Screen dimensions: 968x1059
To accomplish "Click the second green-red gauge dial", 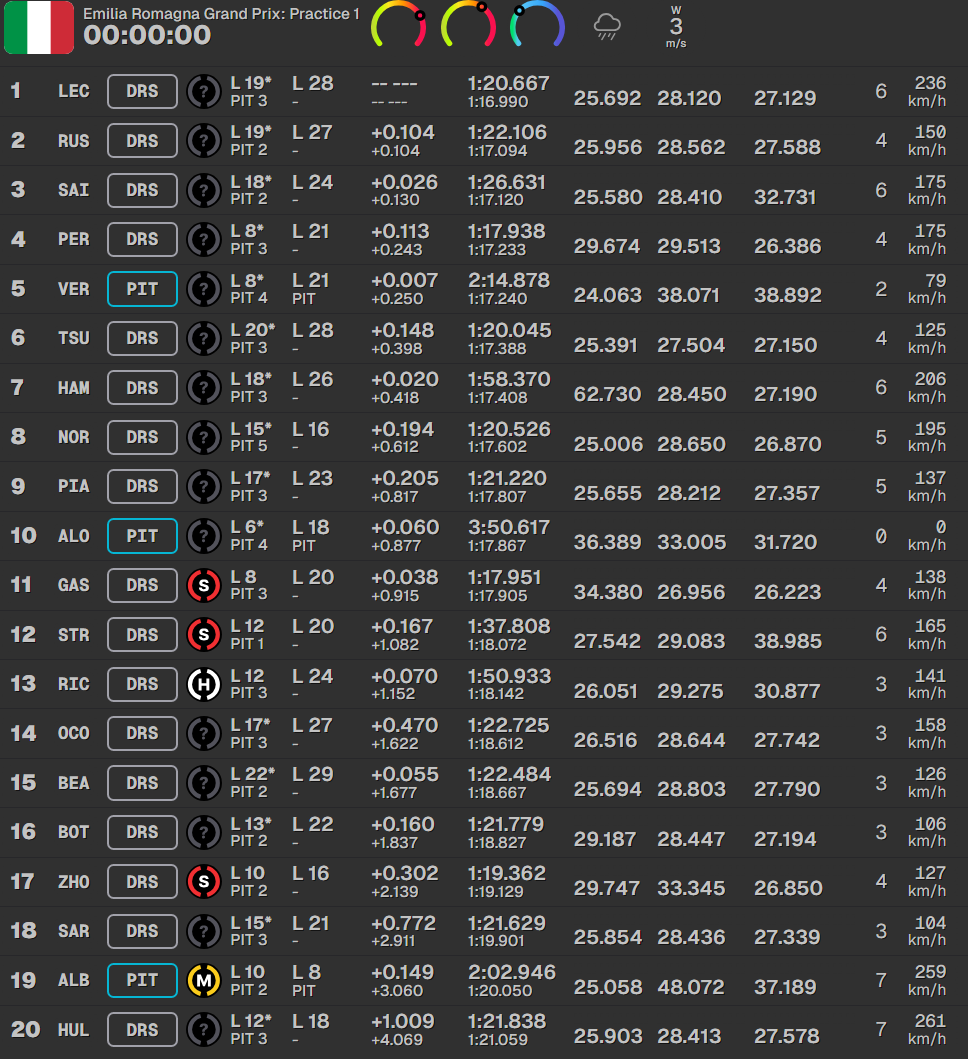I will point(468,25).
